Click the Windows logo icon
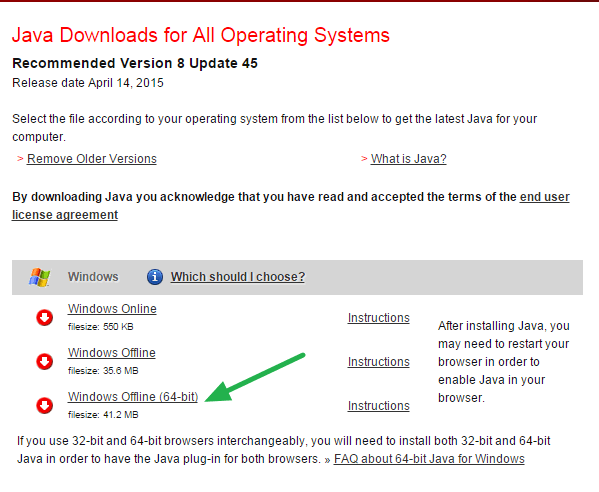Image resolution: width=599 pixels, height=492 pixels. (39, 277)
